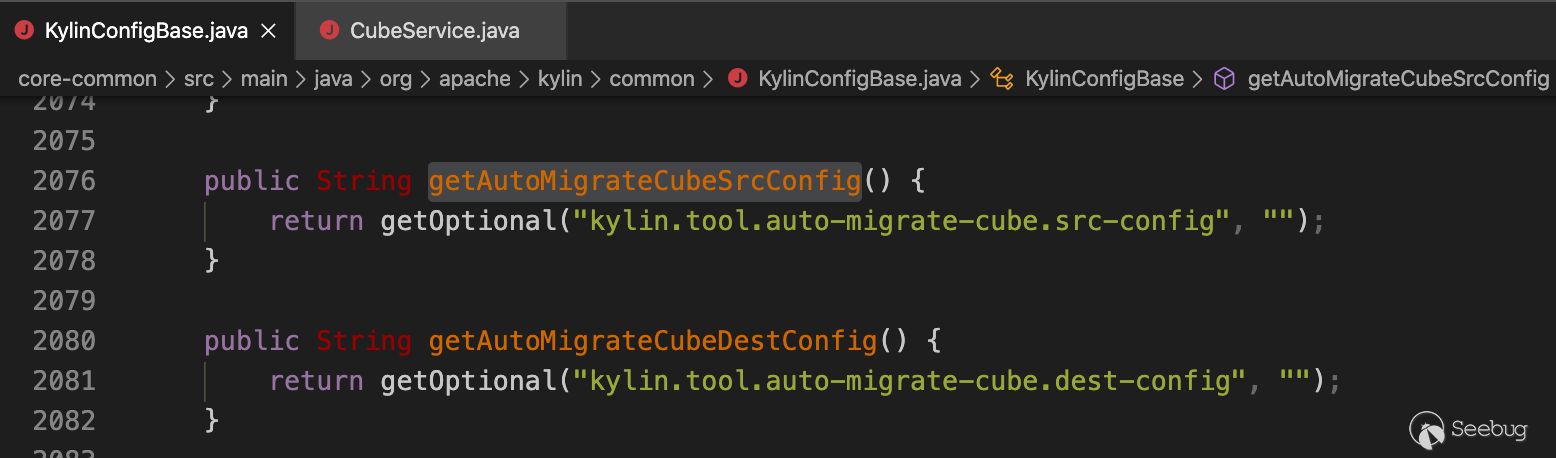Click the Java file icon in breadcrumb
Image resolution: width=1556 pixels, height=458 pixels.
pyautogui.click(x=738, y=79)
